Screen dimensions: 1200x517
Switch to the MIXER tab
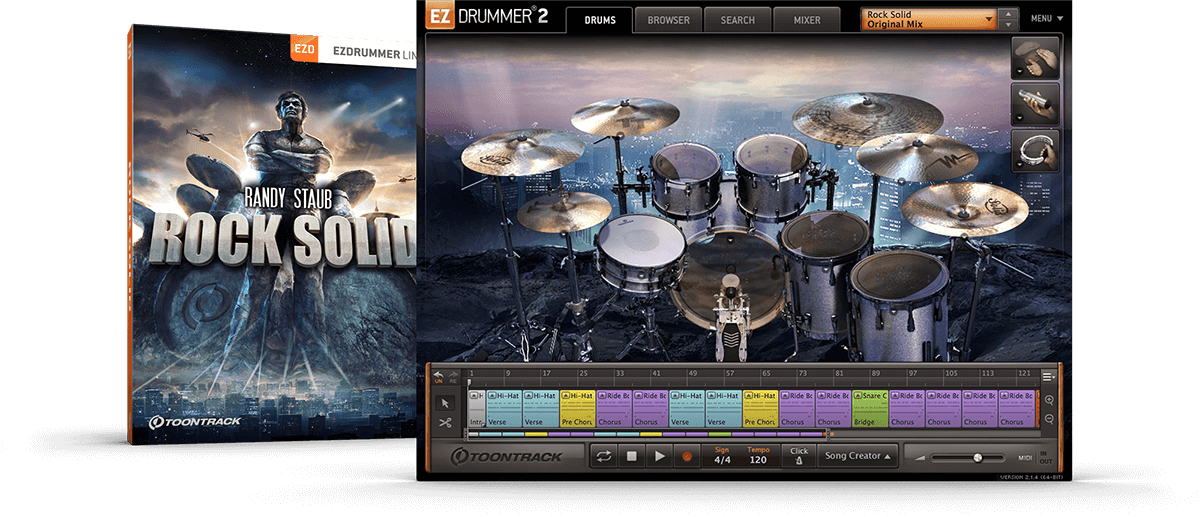click(807, 20)
